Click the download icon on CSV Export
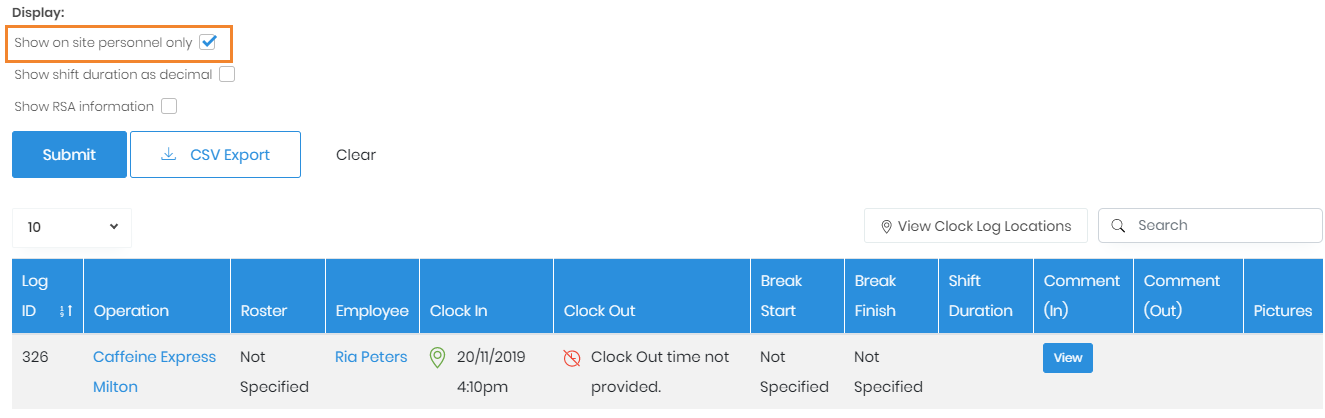The height and width of the screenshot is (418, 1325). 168,155
